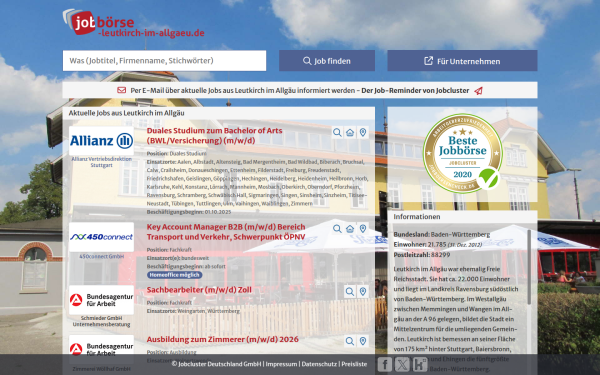Click the Bundesland: Baden-Württemberg text
The height and width of the screenshot is (375, 600).
442,235
